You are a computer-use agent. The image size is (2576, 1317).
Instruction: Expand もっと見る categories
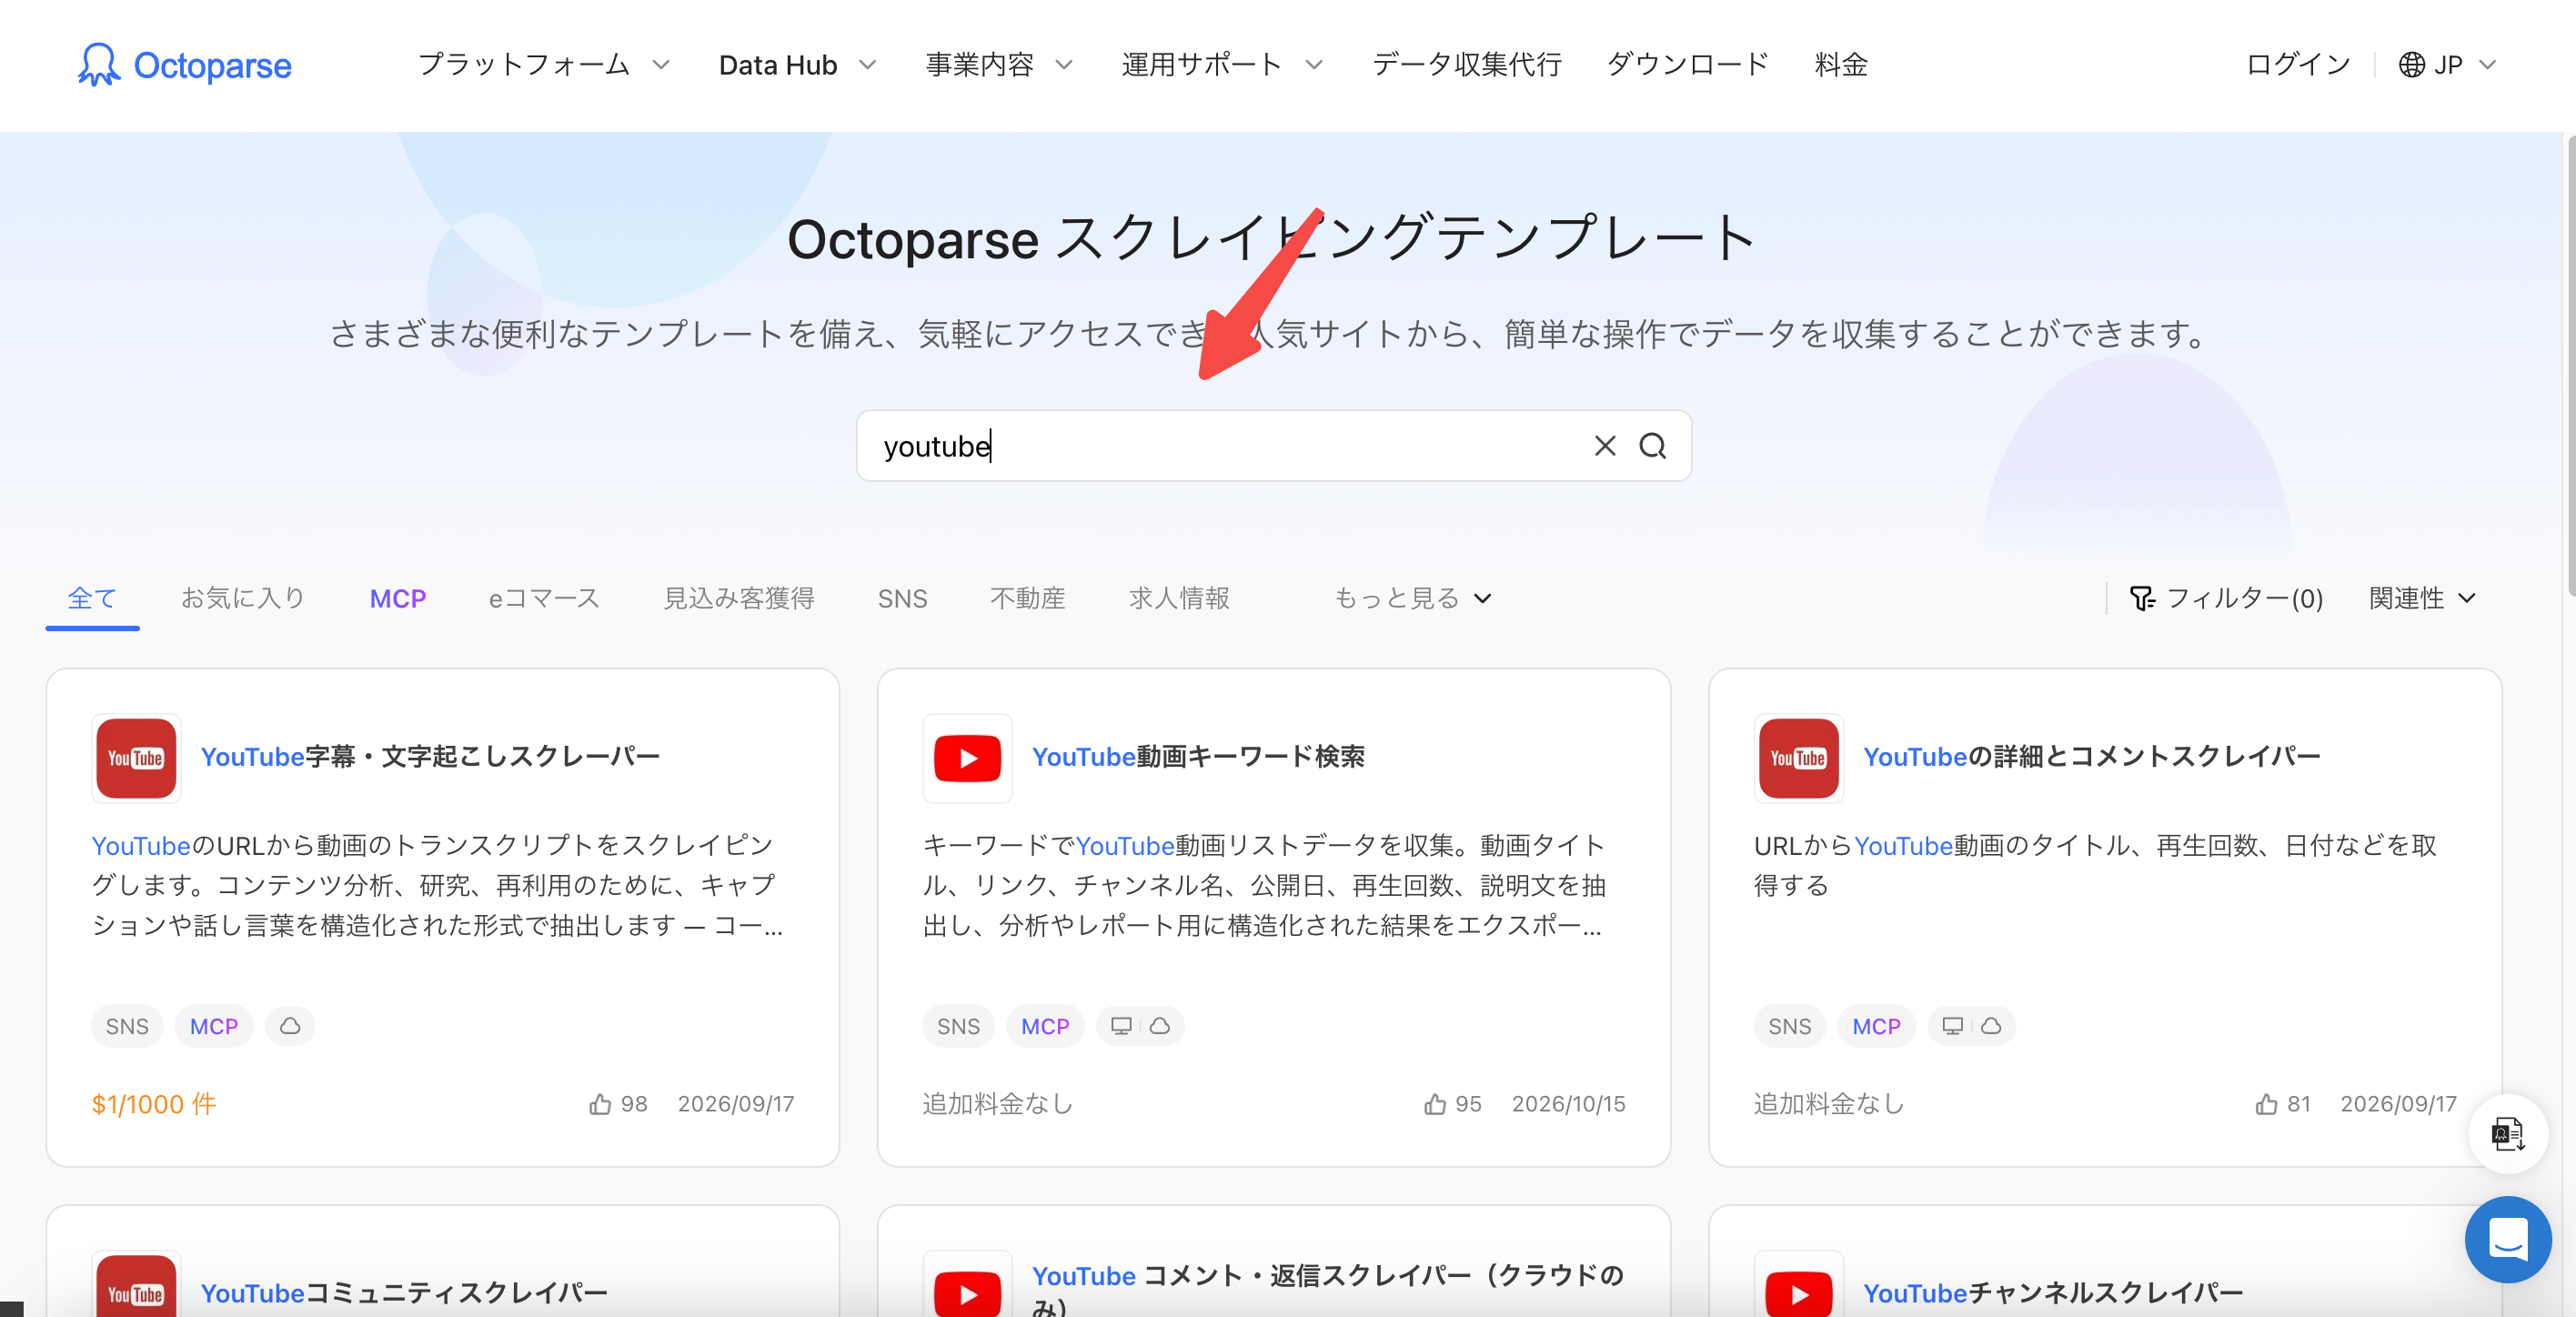[1412, 598]
